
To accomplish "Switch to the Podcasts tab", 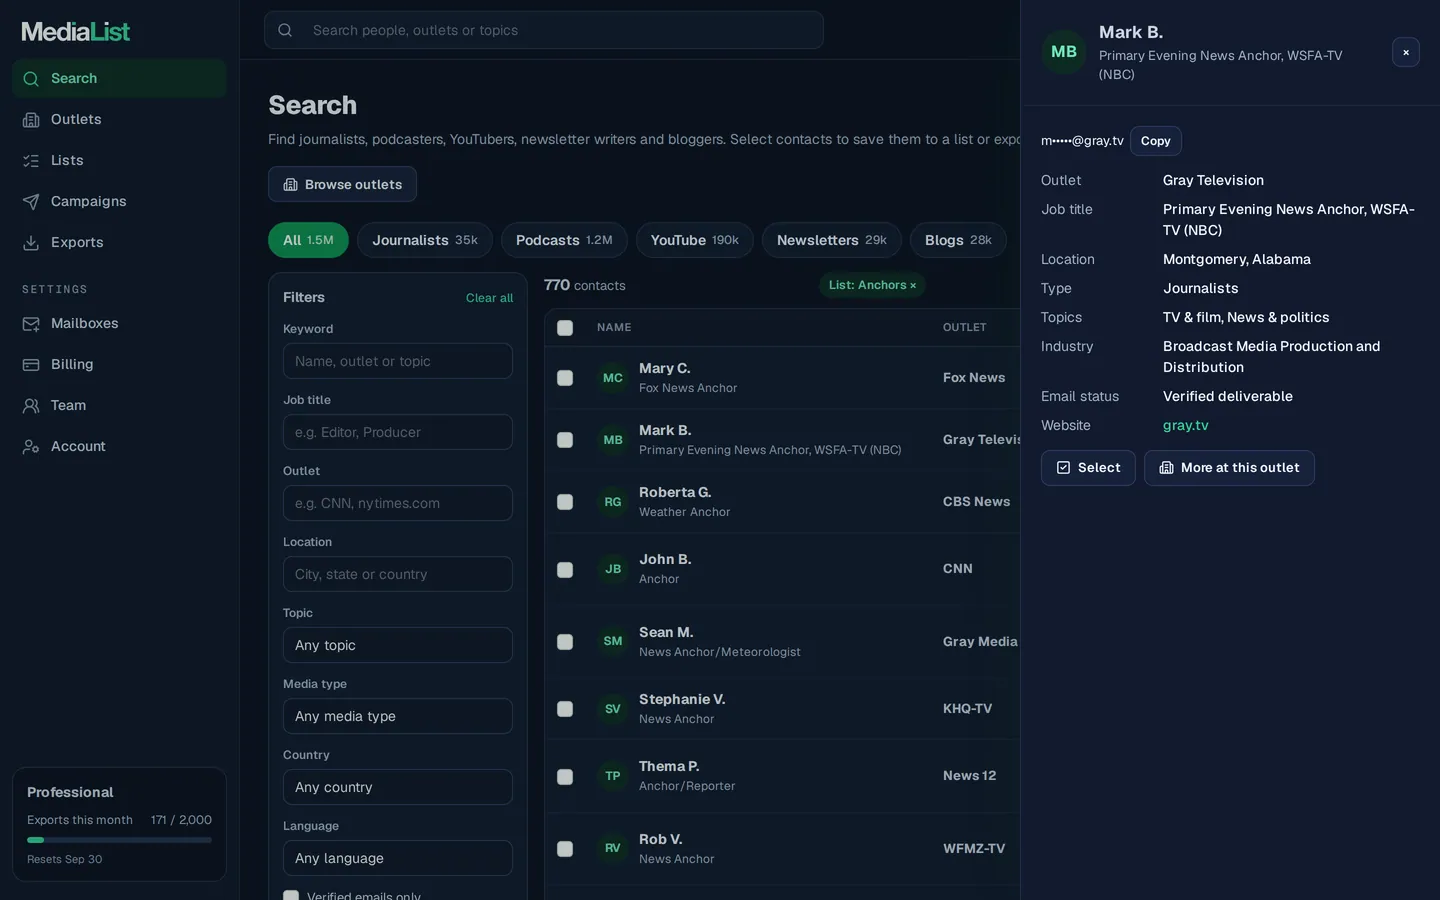I will 564,240.
